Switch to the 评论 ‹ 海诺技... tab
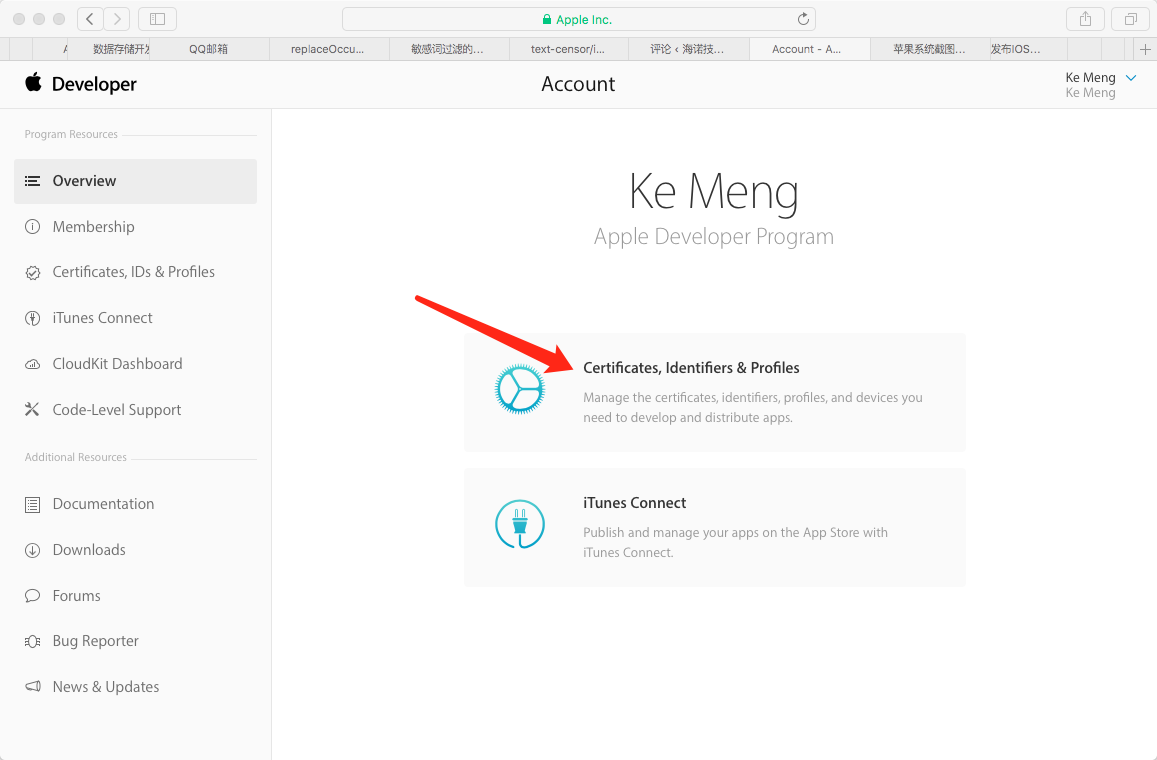This screenshot has width=1157, height=760. coord(688,49)
